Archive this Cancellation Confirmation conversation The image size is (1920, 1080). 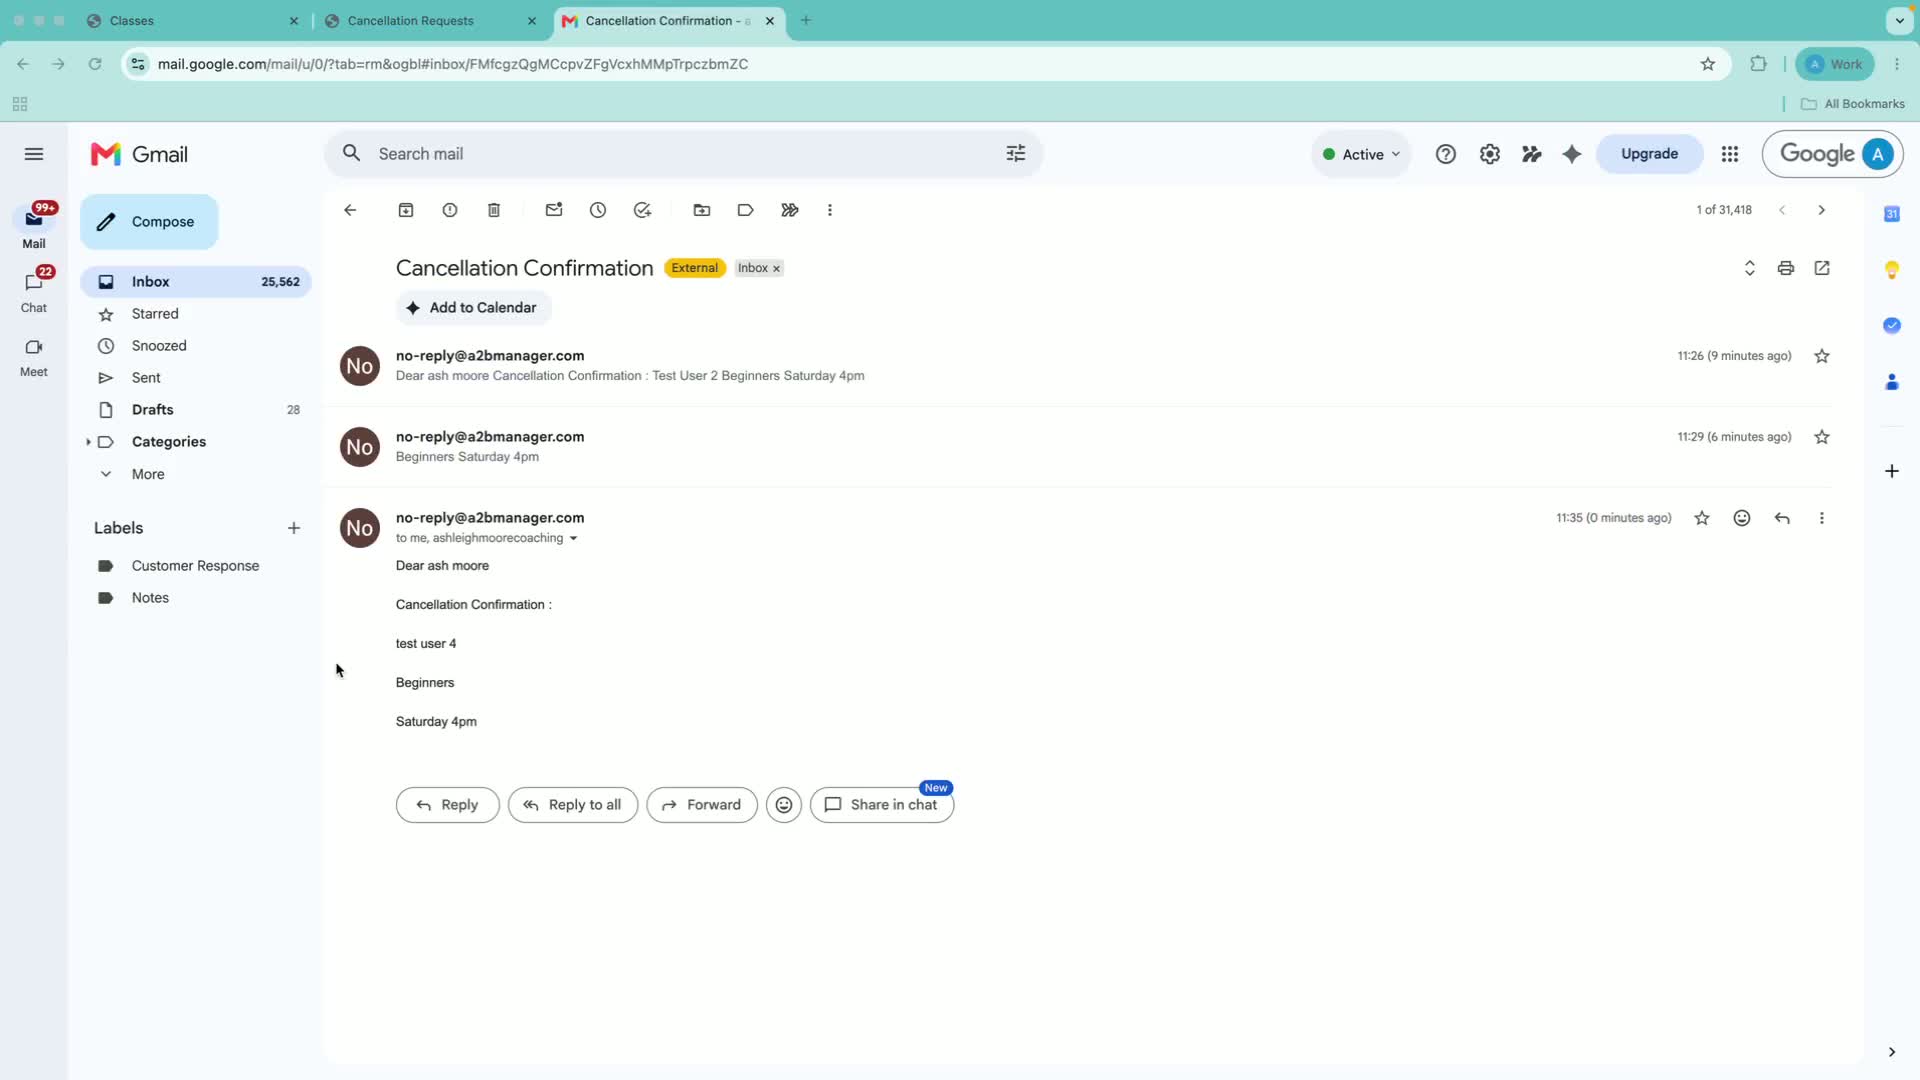(406, 210)
